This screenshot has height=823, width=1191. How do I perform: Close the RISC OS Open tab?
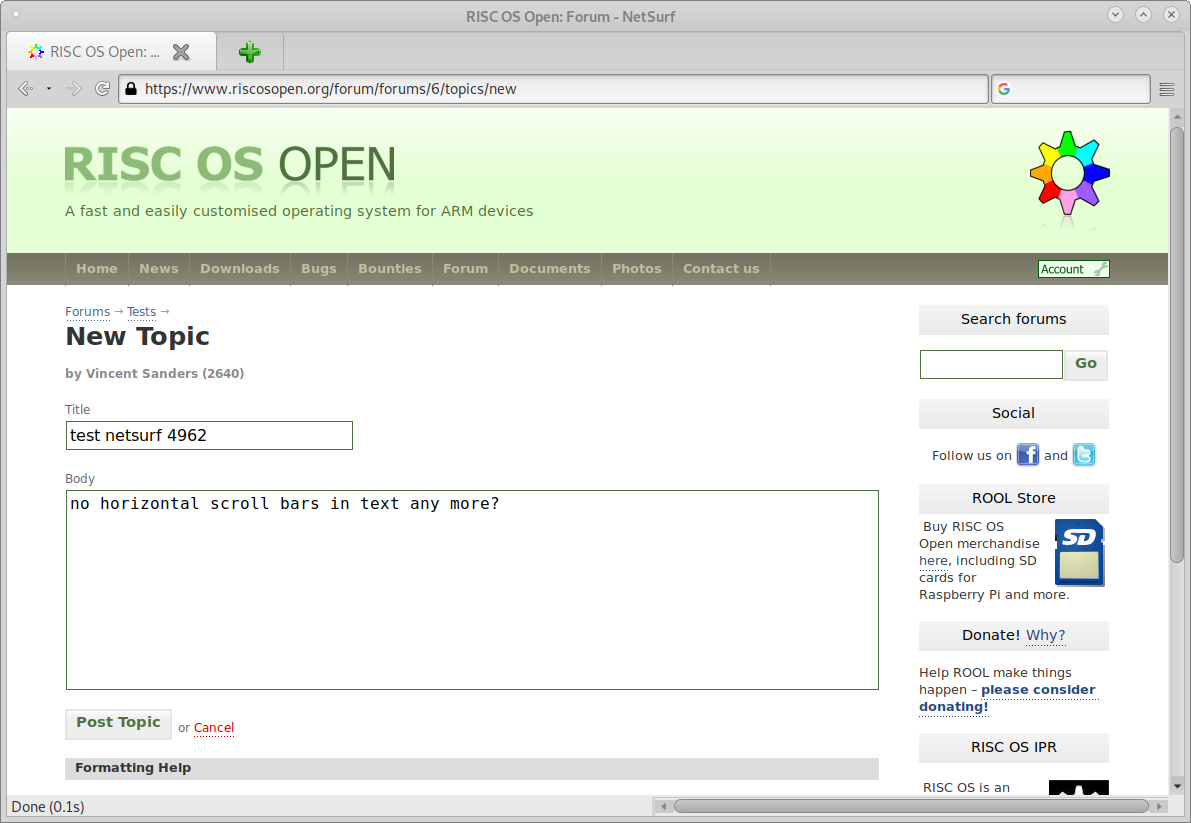pos(181,52)
